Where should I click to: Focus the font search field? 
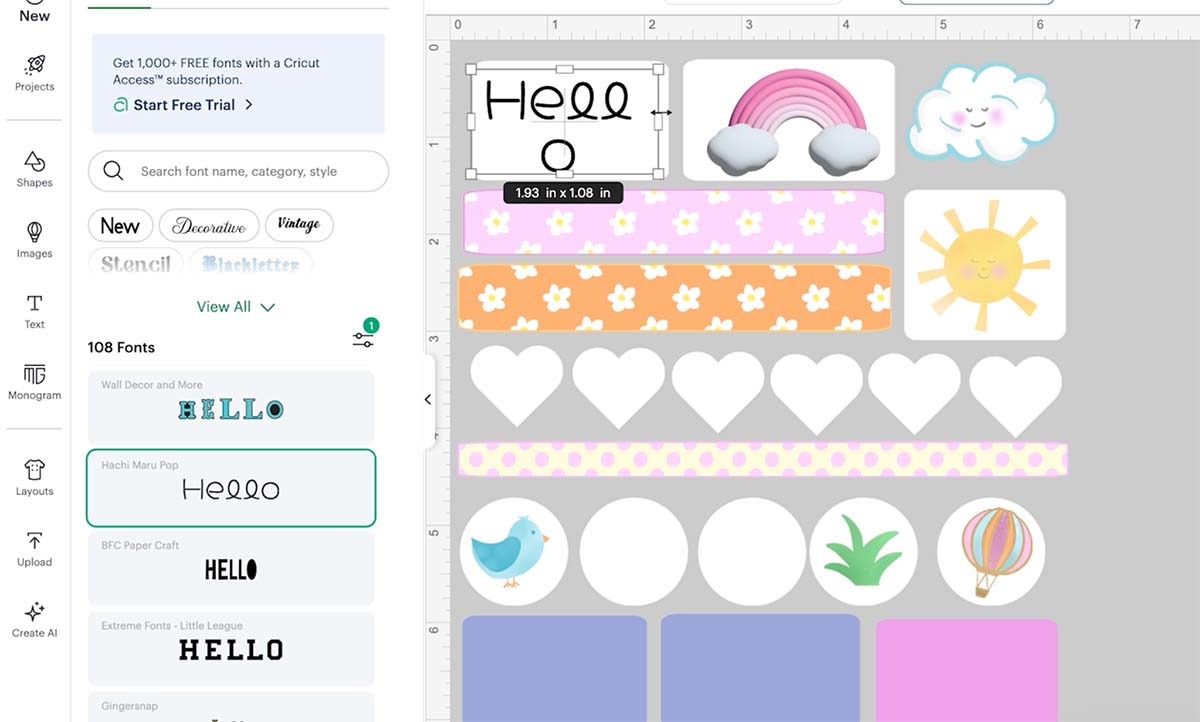[238, 171]
